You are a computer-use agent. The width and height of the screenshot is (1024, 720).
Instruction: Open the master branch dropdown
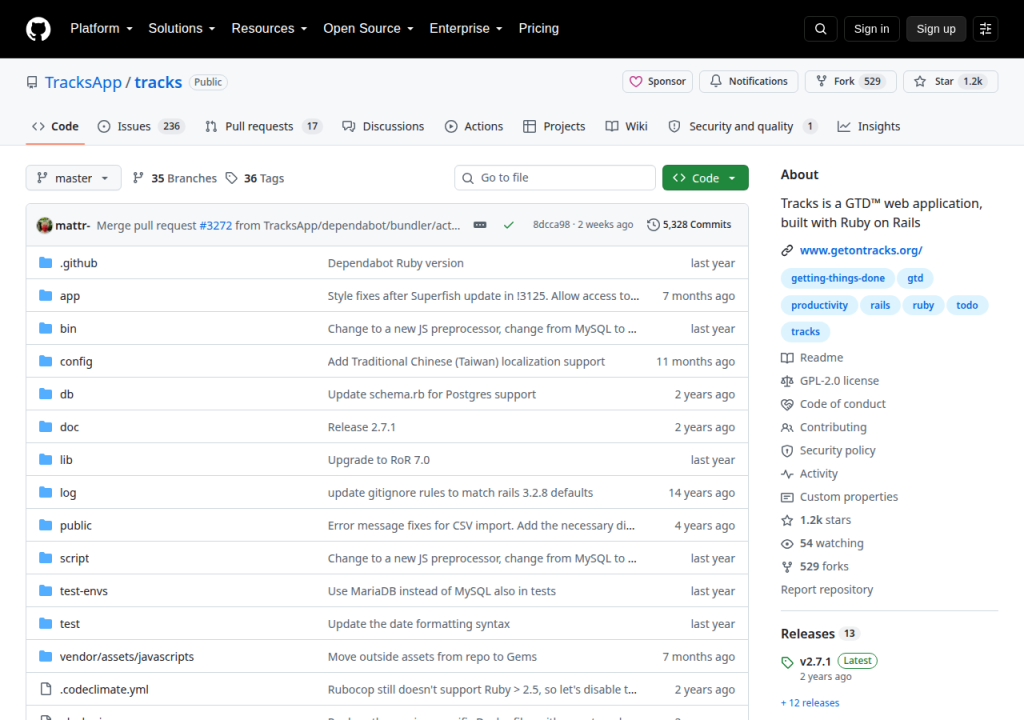click(73, 178)
